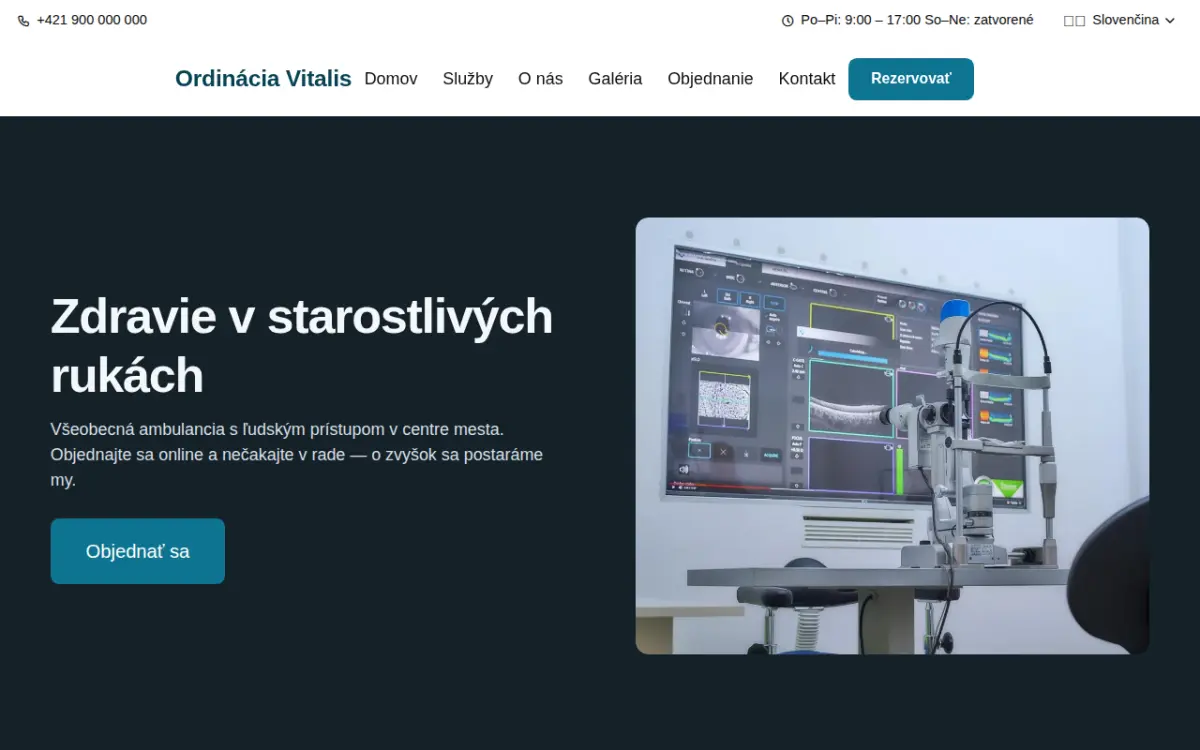1200x750 pixels.
Task: Open the eye examination equipment photo
Action: tap(892, 436)
